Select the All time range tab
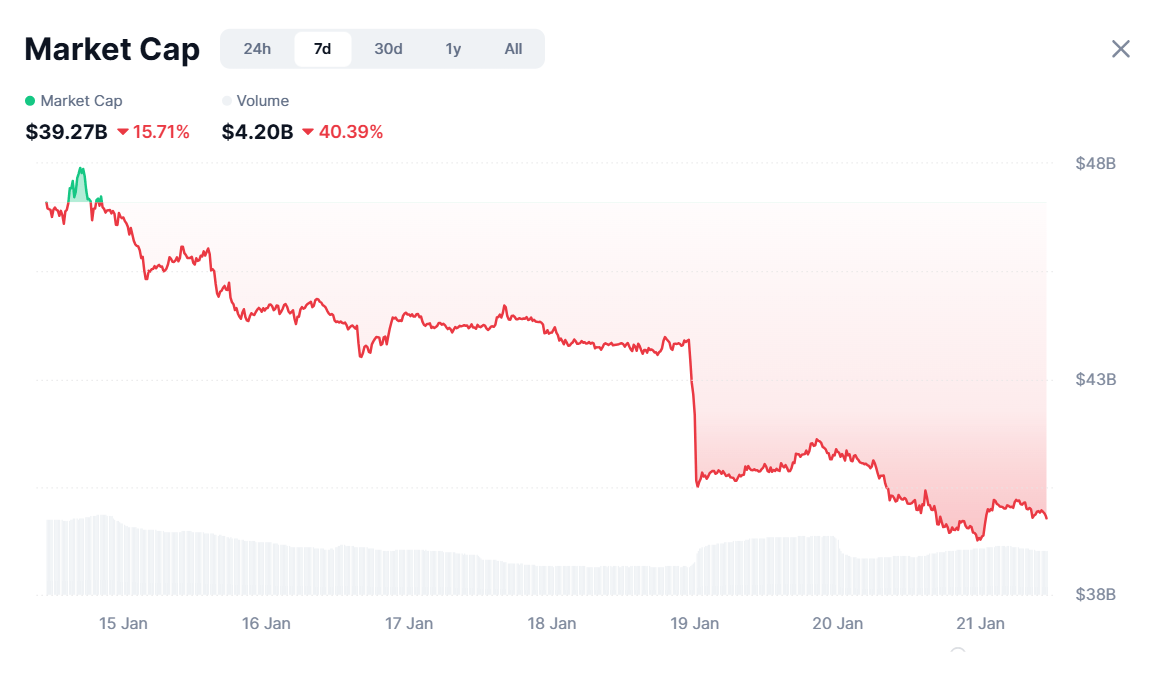Viewport: 1159px width, 675px height. (x=513, y=48)
